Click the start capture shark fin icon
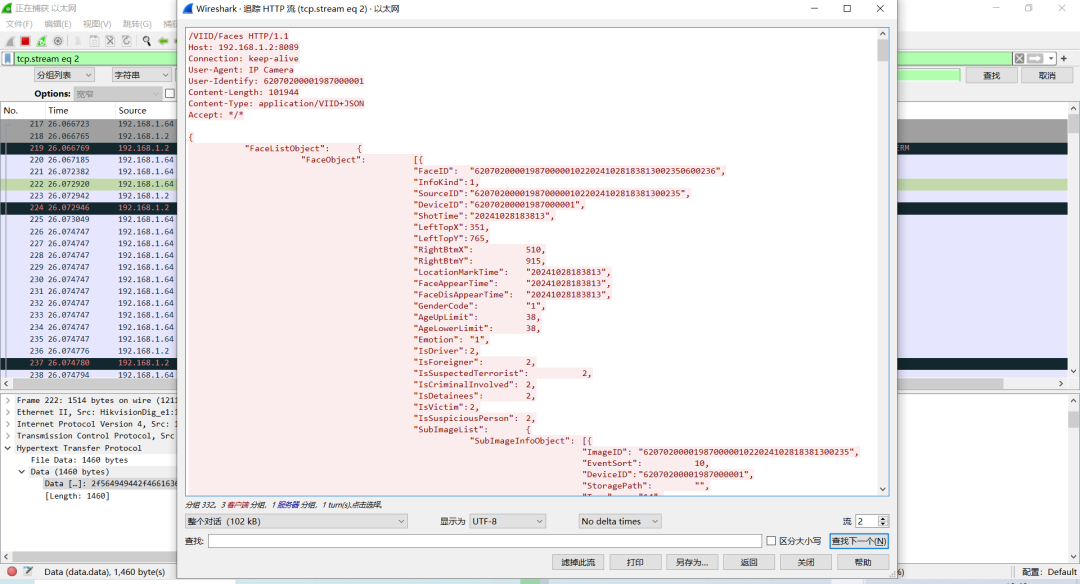Viewport: 1080px width, 584px height. (10, 41)
